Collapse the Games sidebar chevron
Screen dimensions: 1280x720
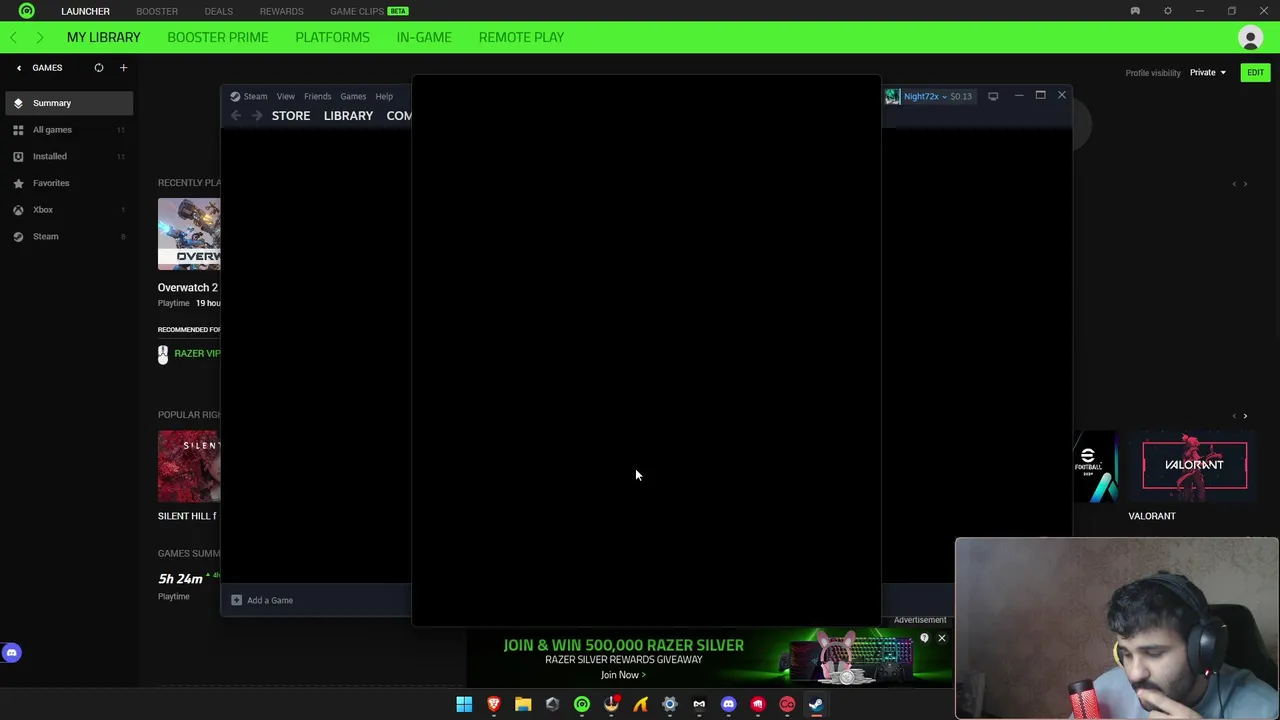click(x=19, y=68)
